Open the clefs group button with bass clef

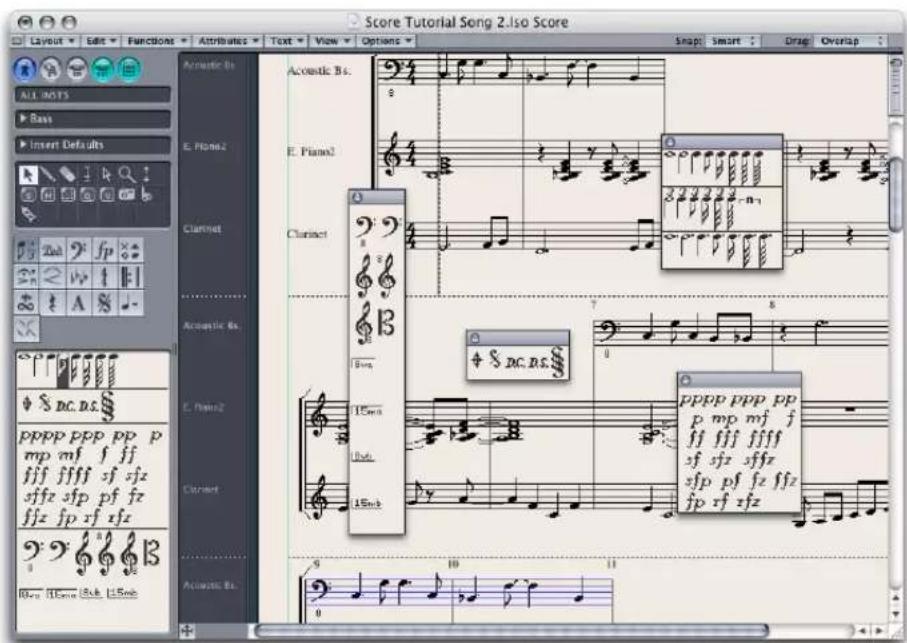(78, 250)
